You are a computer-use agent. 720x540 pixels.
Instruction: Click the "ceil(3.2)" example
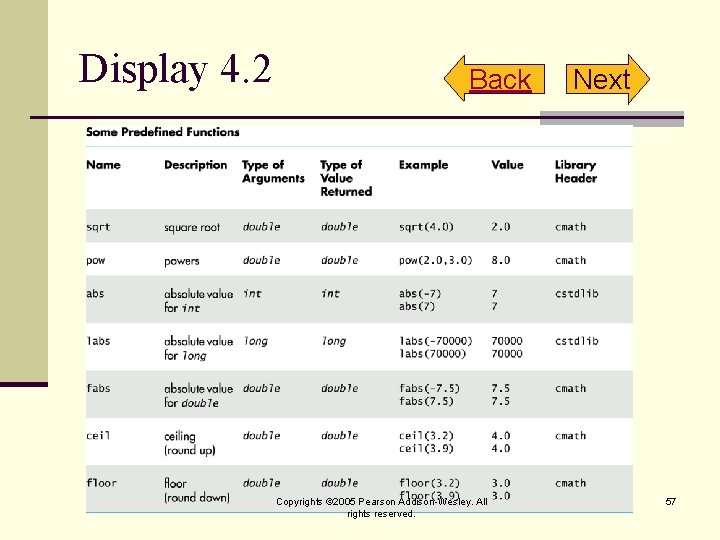pos(426,435)
